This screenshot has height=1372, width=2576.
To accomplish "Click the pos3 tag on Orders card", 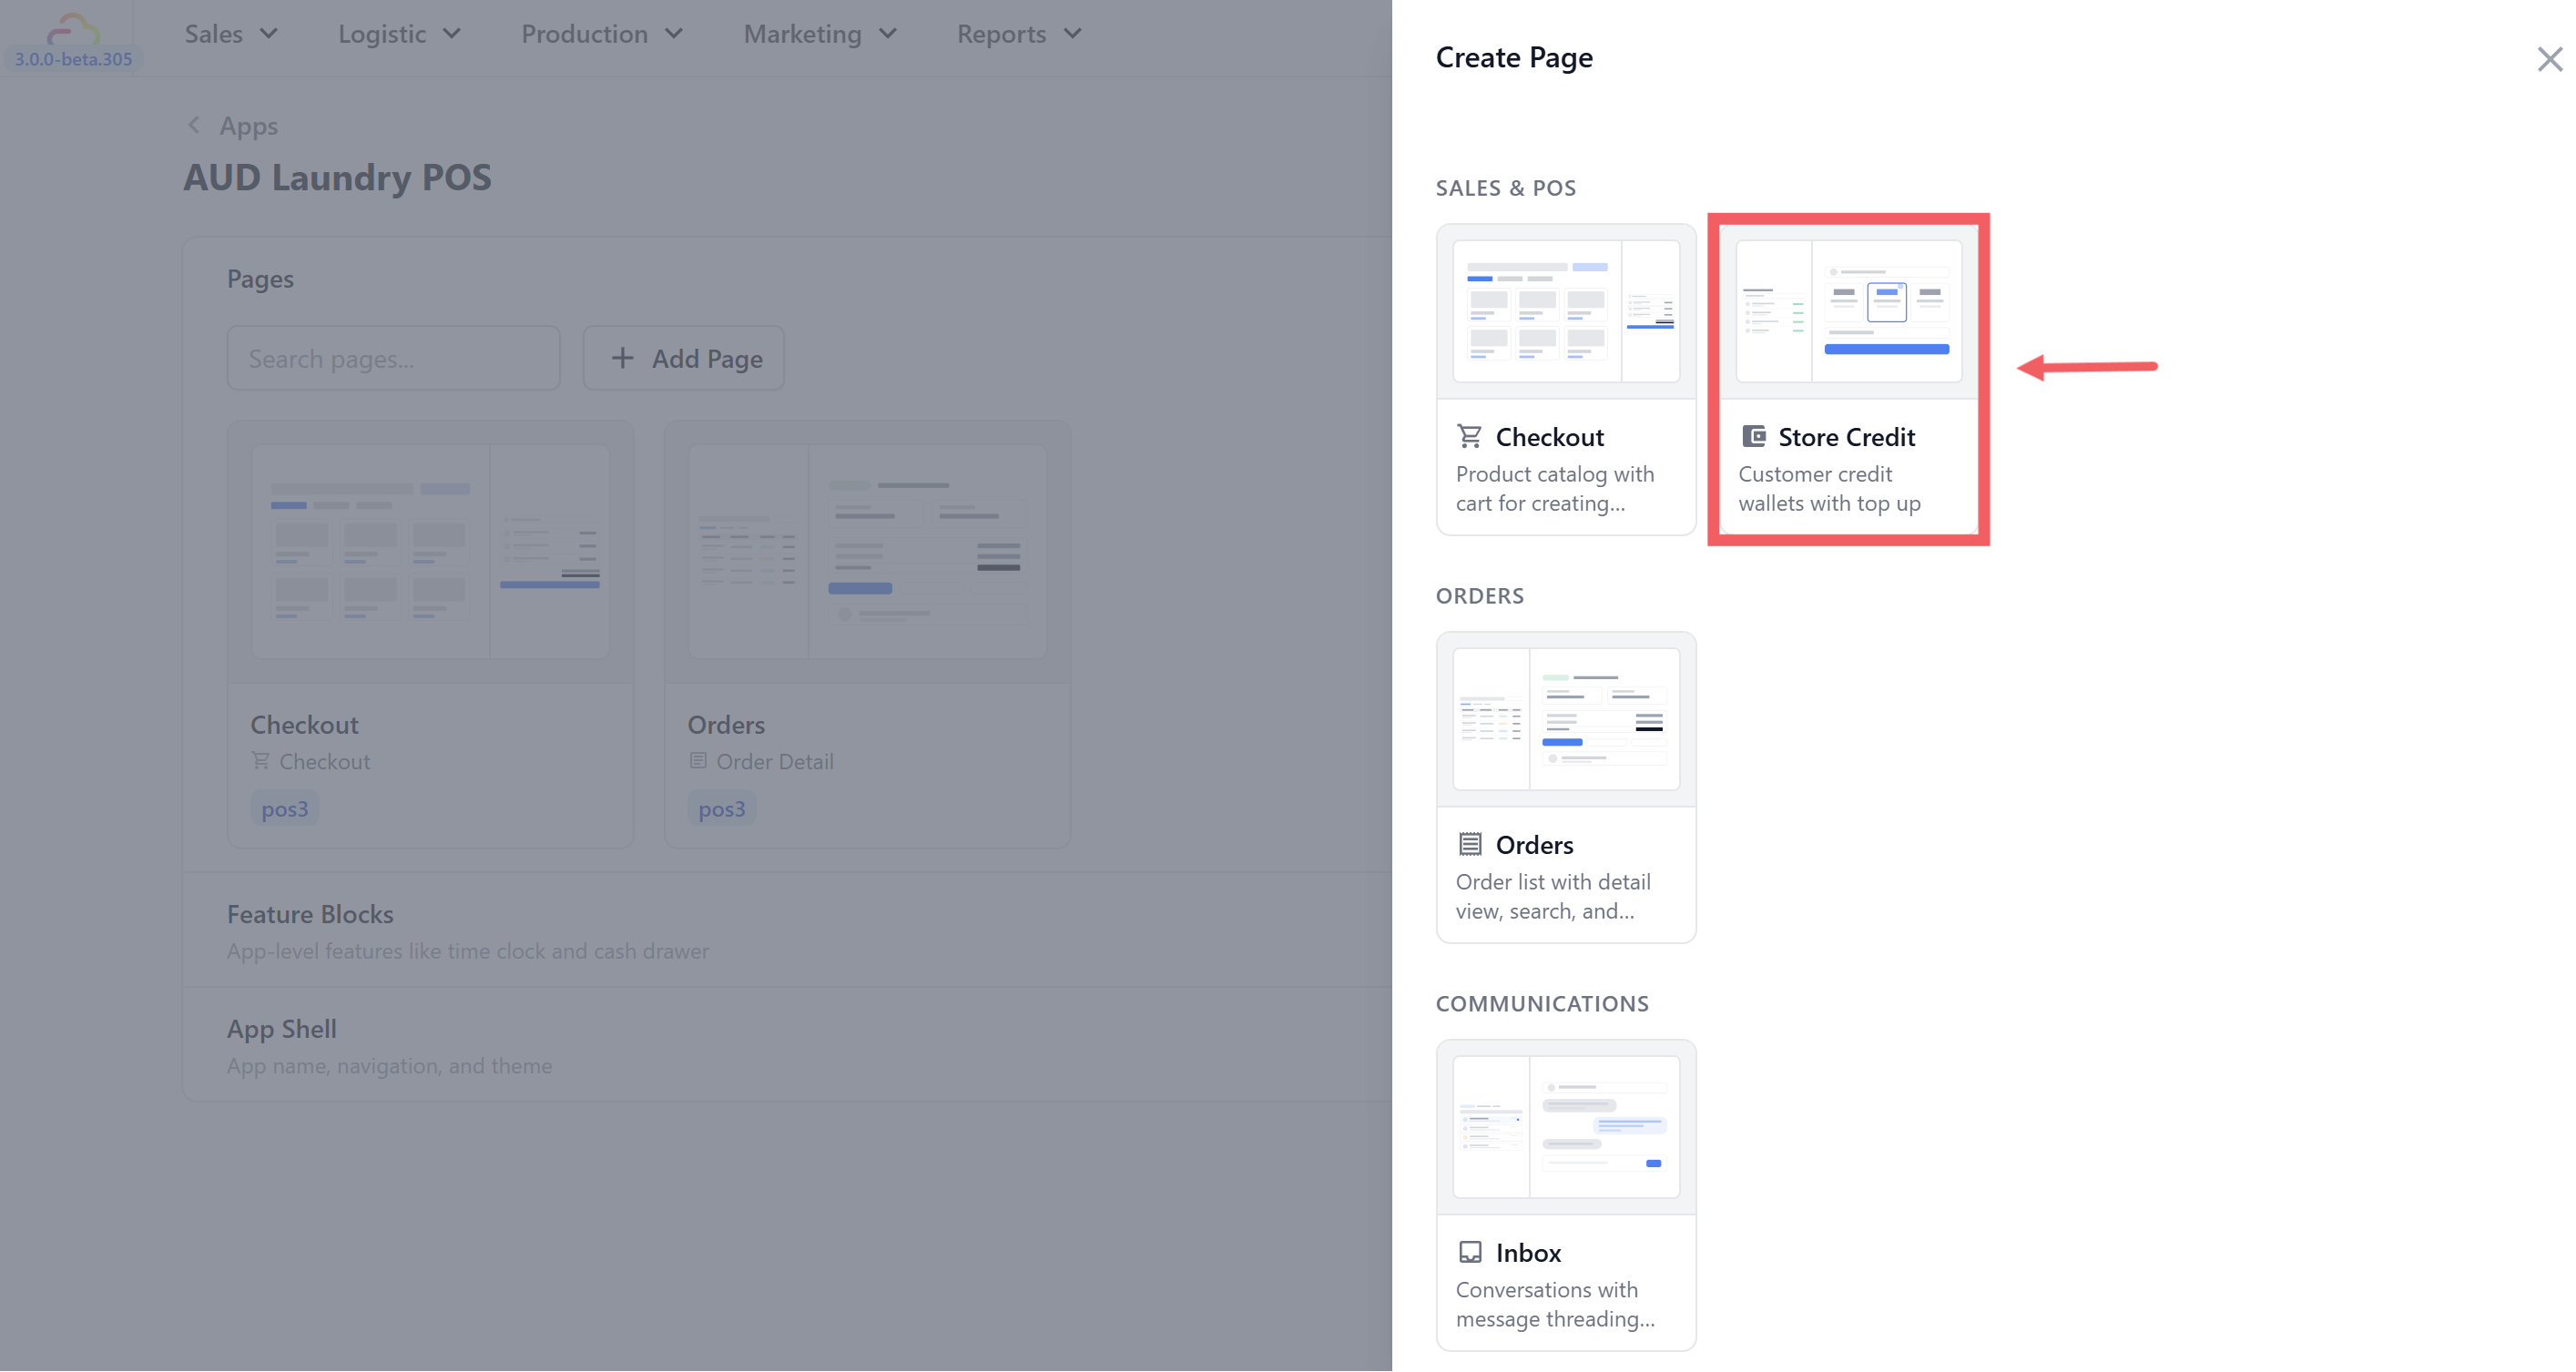I will click(721, 809).
